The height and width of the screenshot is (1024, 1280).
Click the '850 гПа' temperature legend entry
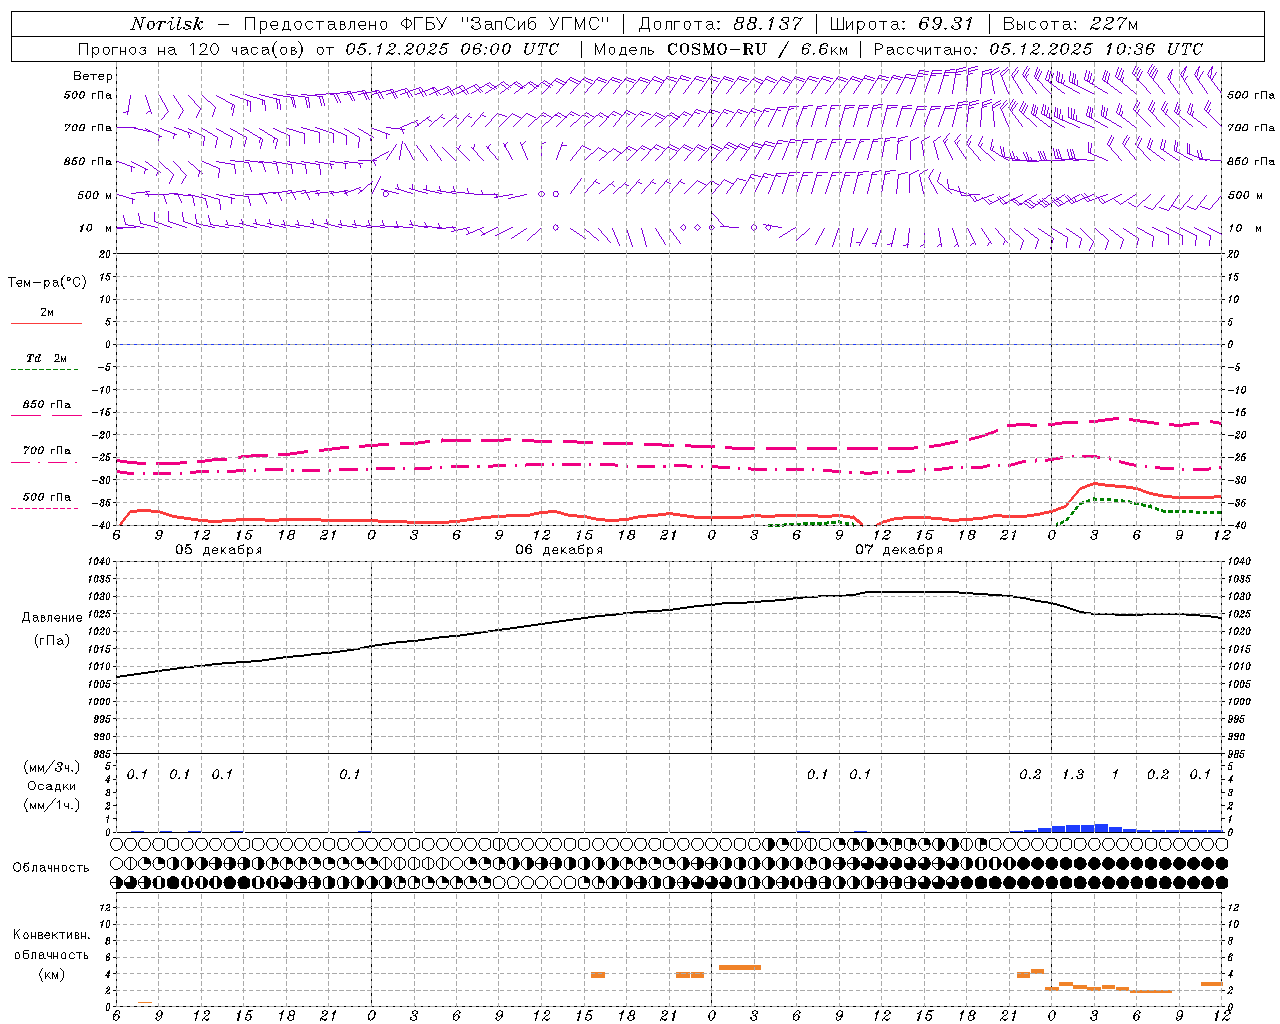tap(46, 405)
